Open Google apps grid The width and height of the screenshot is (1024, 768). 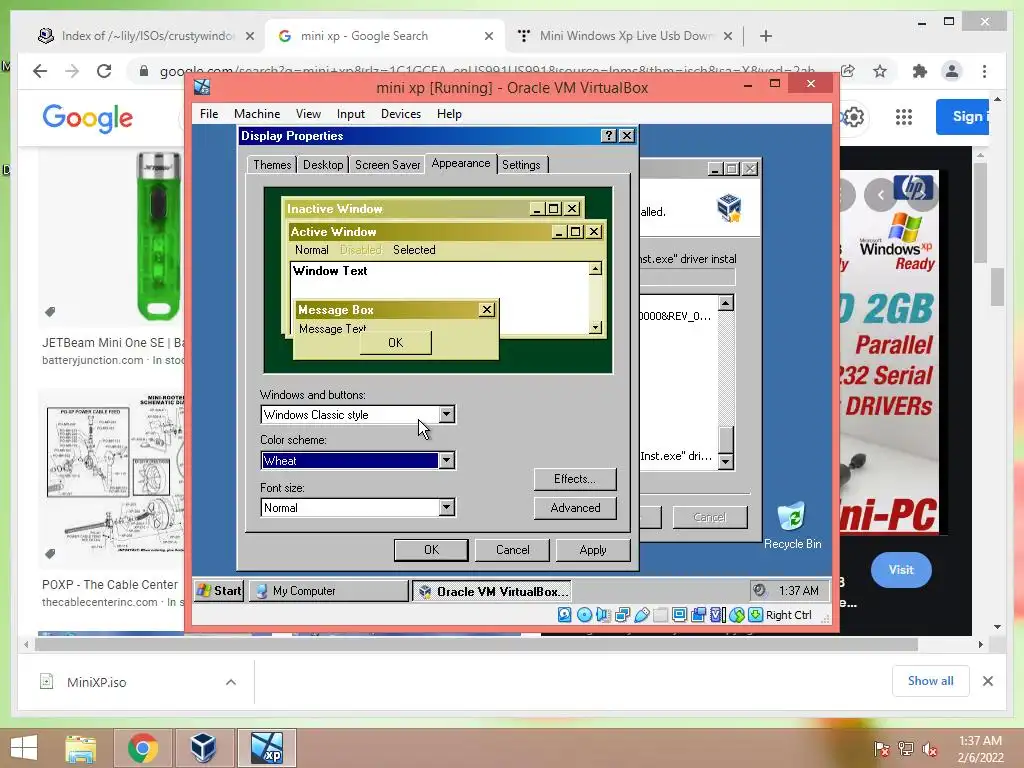[904, 117]
